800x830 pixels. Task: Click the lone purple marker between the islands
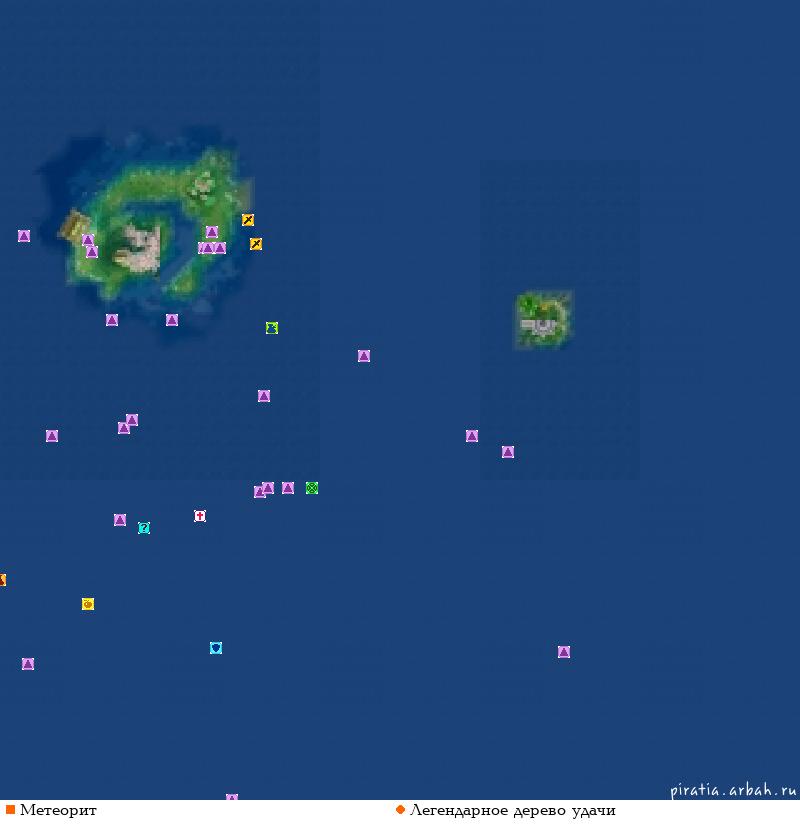click(x=364, y=356)
